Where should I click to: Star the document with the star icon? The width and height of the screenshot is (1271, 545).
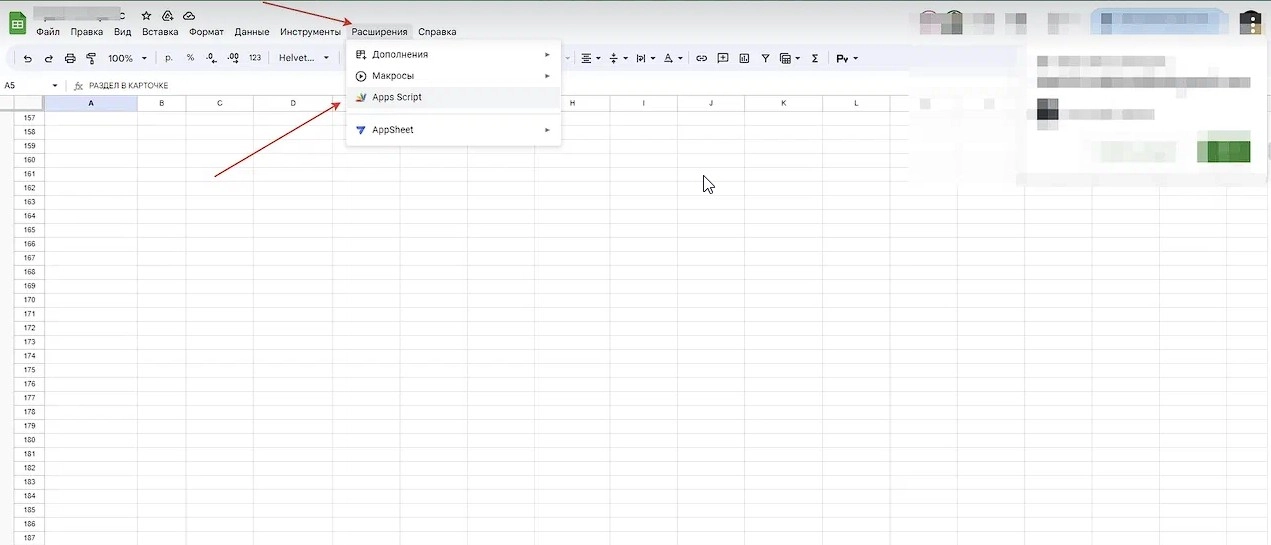pyautogui.click(x=146, y=16)
